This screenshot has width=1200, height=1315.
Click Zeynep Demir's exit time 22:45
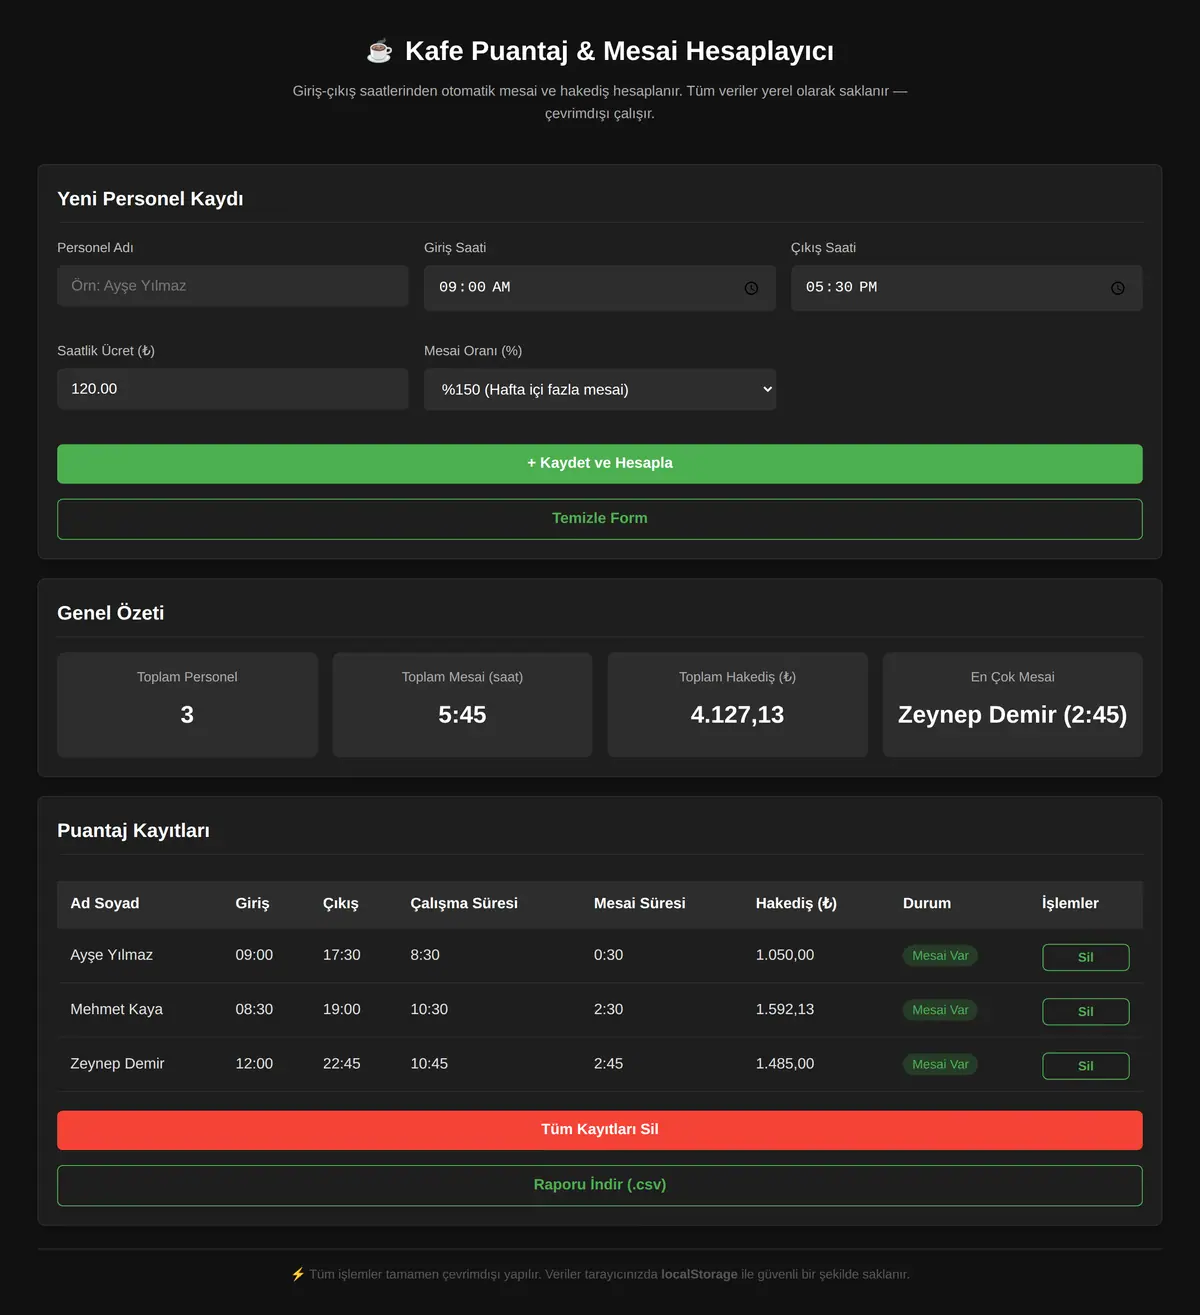342,1064
